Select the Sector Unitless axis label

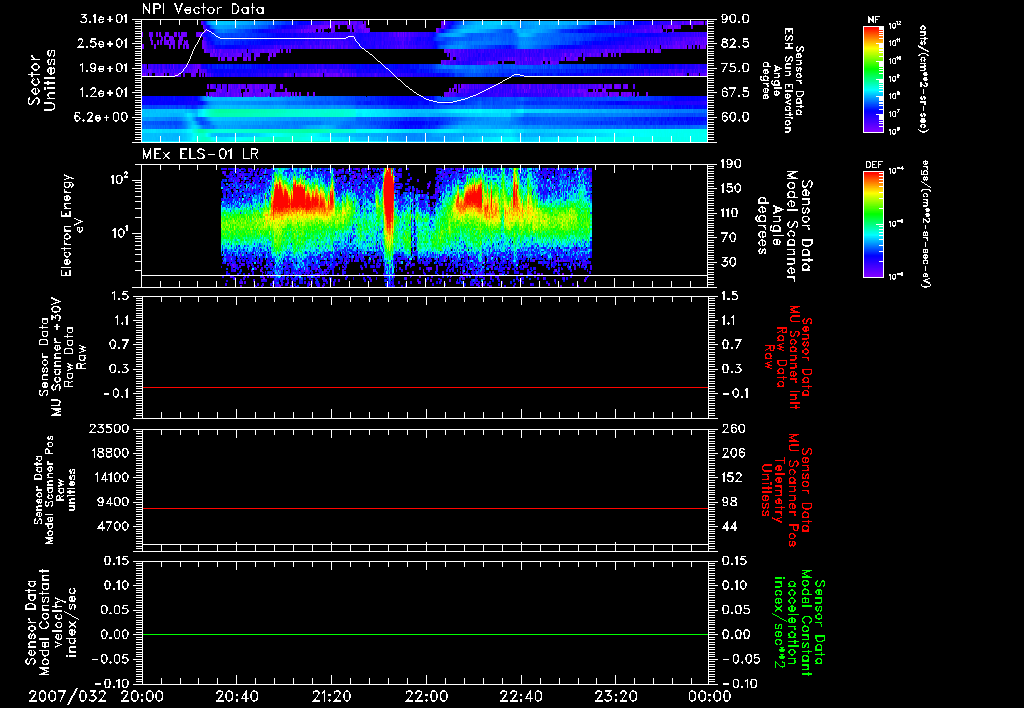40,80
